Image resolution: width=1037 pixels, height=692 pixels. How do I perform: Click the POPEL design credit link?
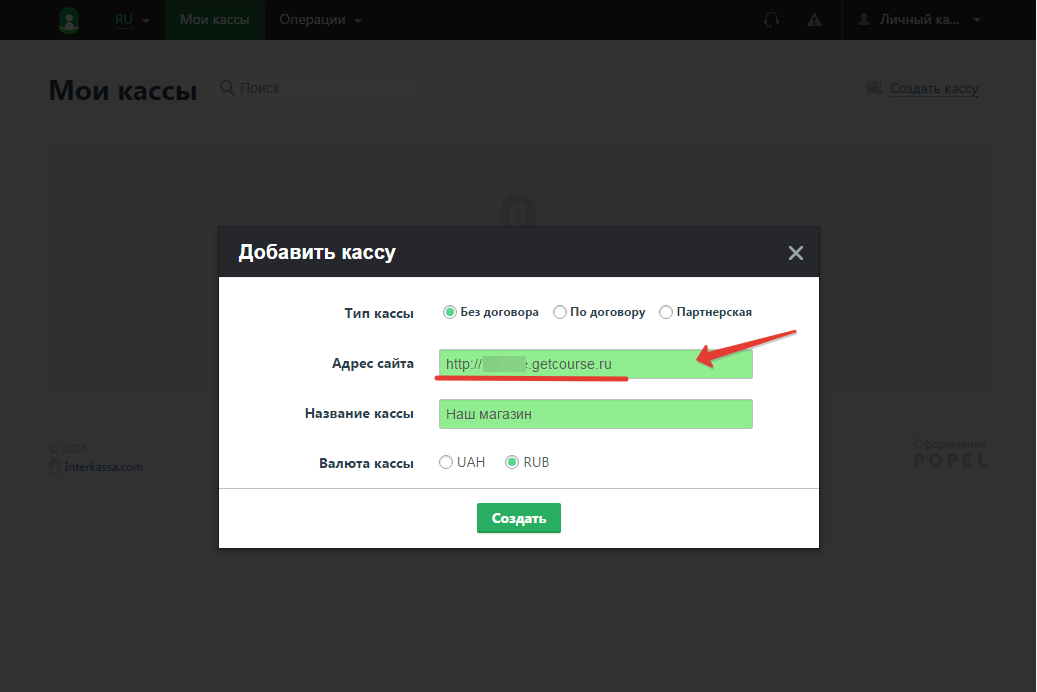click(x=951, y=460)
